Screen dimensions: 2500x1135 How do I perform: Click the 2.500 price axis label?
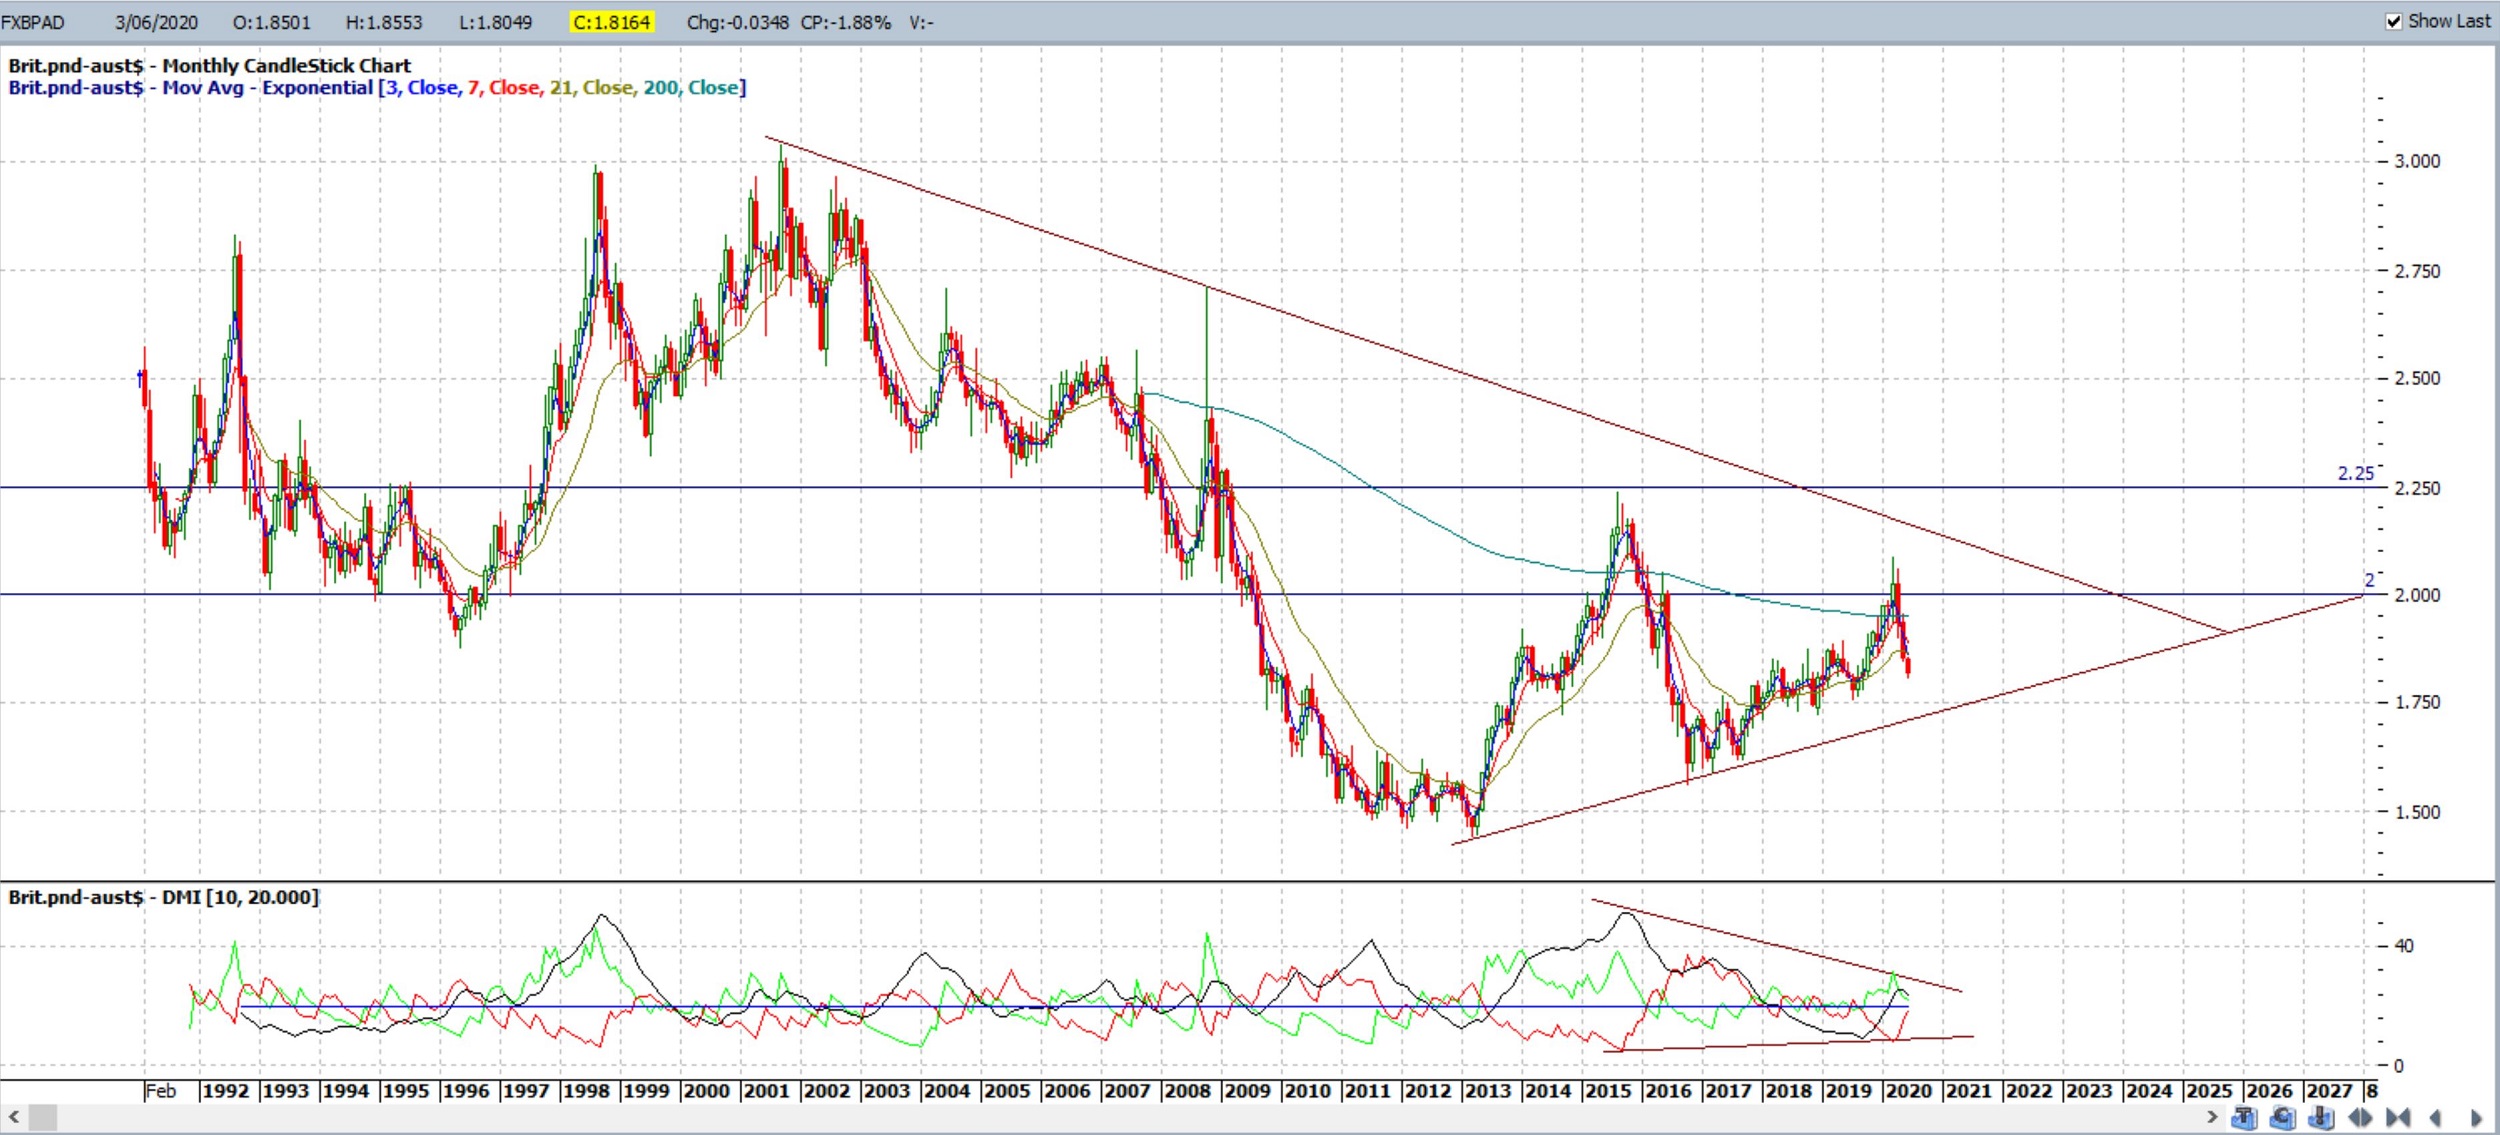tap(2417, 378)
